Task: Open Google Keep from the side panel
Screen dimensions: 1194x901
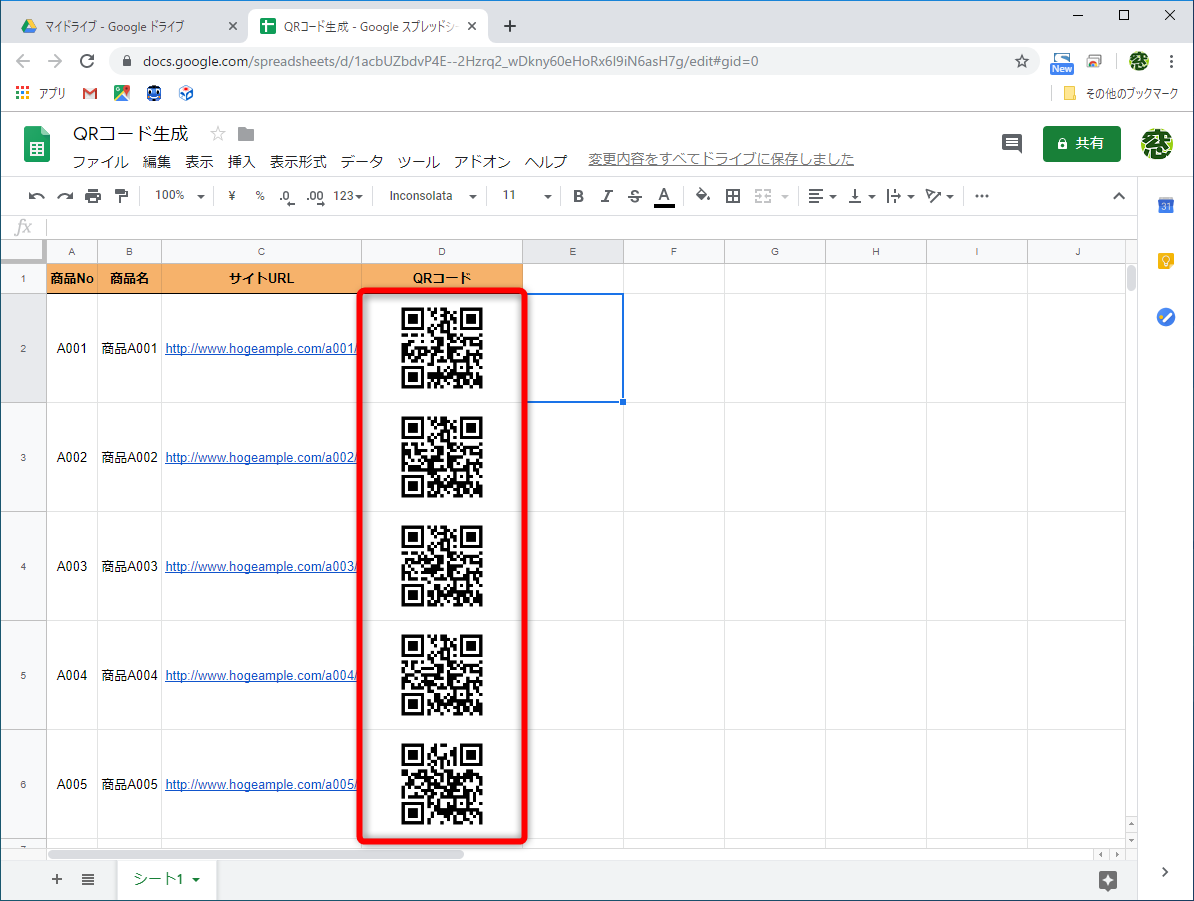Action: (x=1165, y=261)
